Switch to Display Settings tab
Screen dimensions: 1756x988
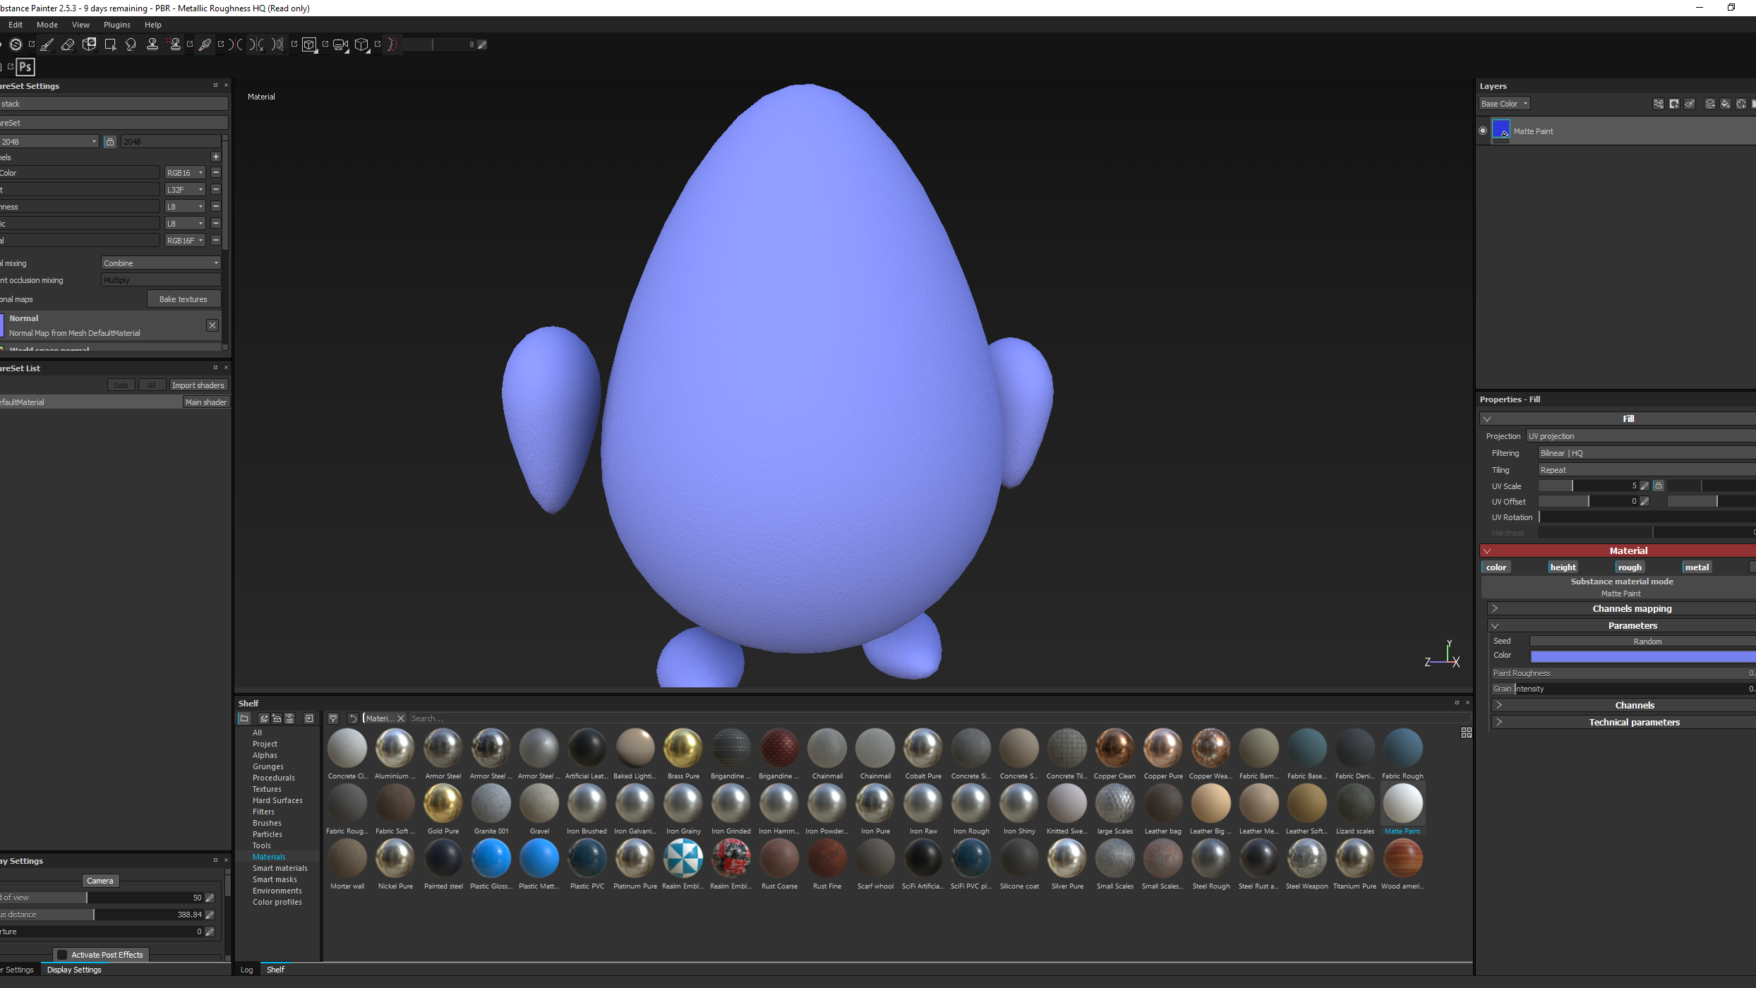[74, 969]
